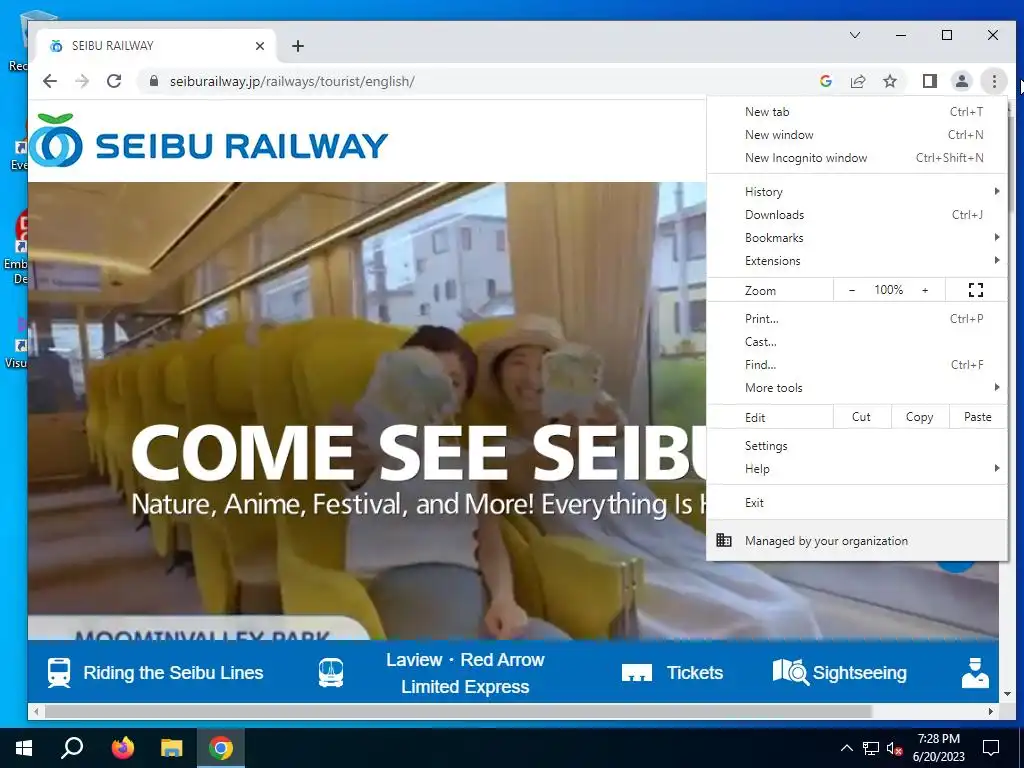Open Riding the Seibu Lines link
The image size is (1024, 768).
click(x=173, y=673)
